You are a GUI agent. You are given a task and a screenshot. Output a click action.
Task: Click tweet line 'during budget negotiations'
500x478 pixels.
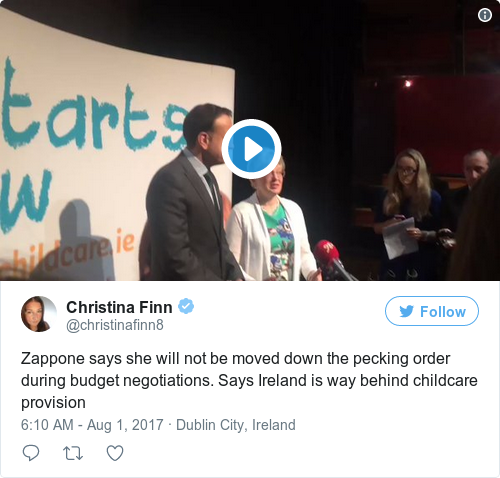pyautogui.click(x=117, y=381)
